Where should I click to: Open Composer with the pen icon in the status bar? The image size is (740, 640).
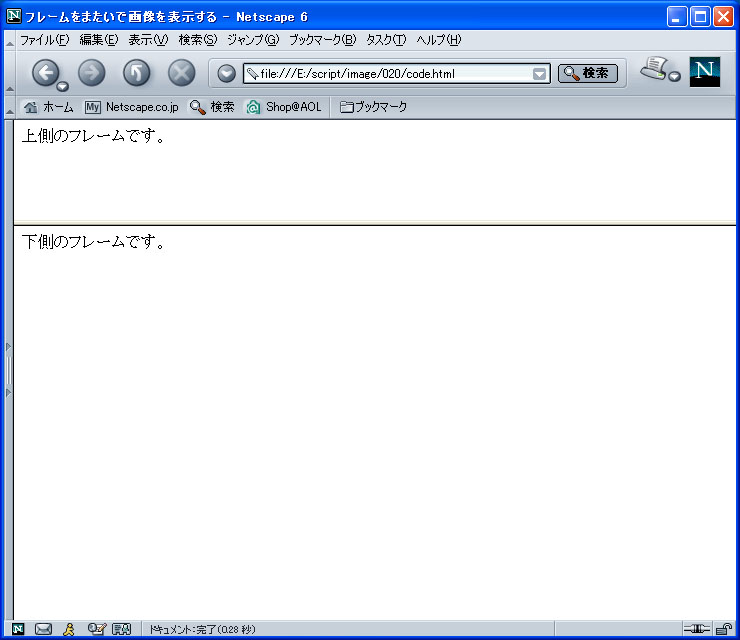[x=97, y=629]
